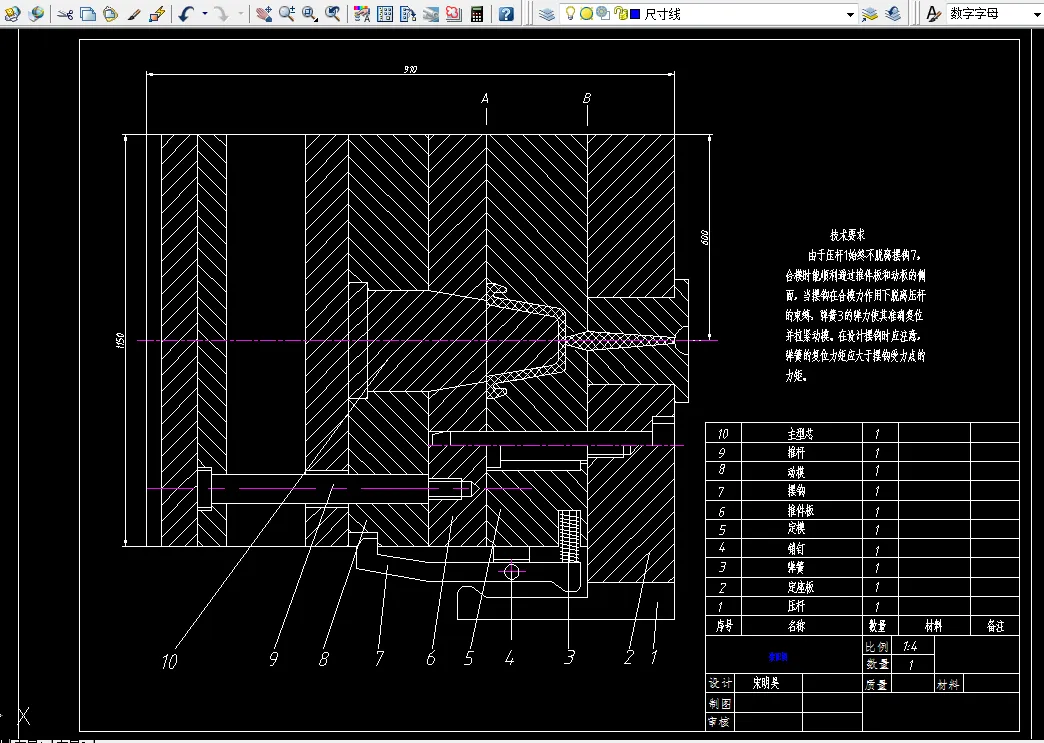Click the Paste clipboard icon
Screen dimensions: 1044x743
pyautogui.click(x=111, y=13)
